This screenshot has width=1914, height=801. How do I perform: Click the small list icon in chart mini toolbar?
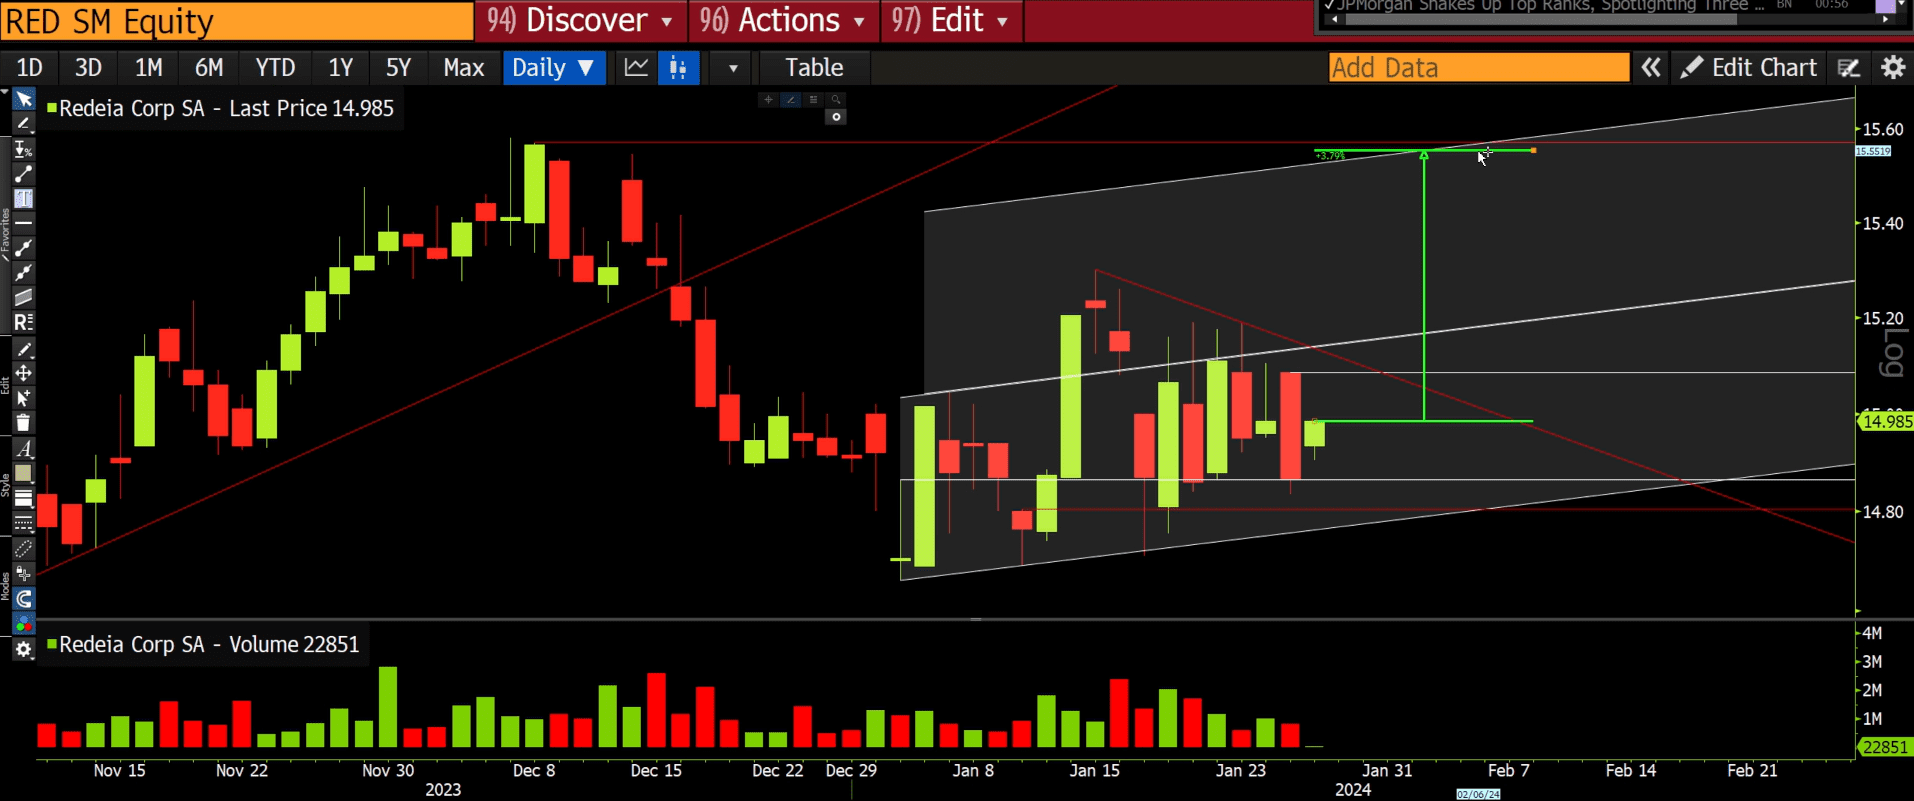(x=813, y=100)
